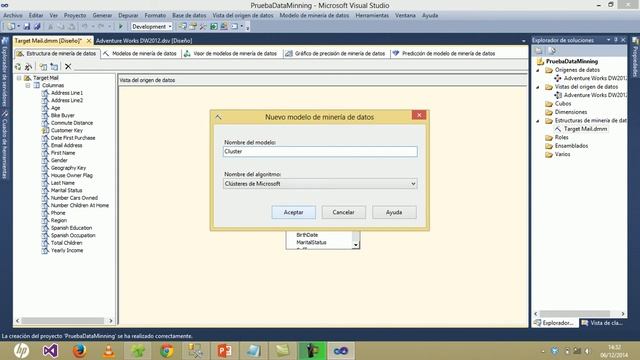Click the Adventure Works DW2012 data source view icon

(558, 95)
